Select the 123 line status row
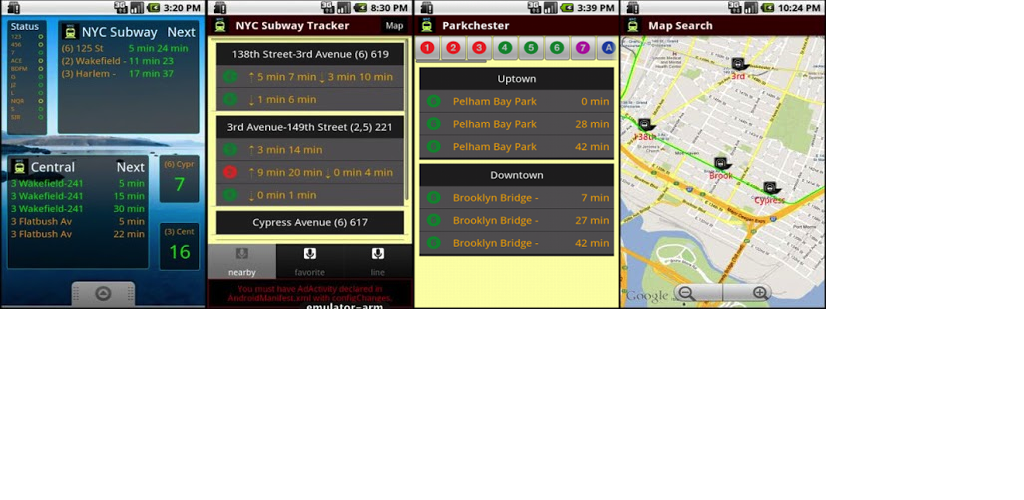1024x500 pixels. [27, 37]
